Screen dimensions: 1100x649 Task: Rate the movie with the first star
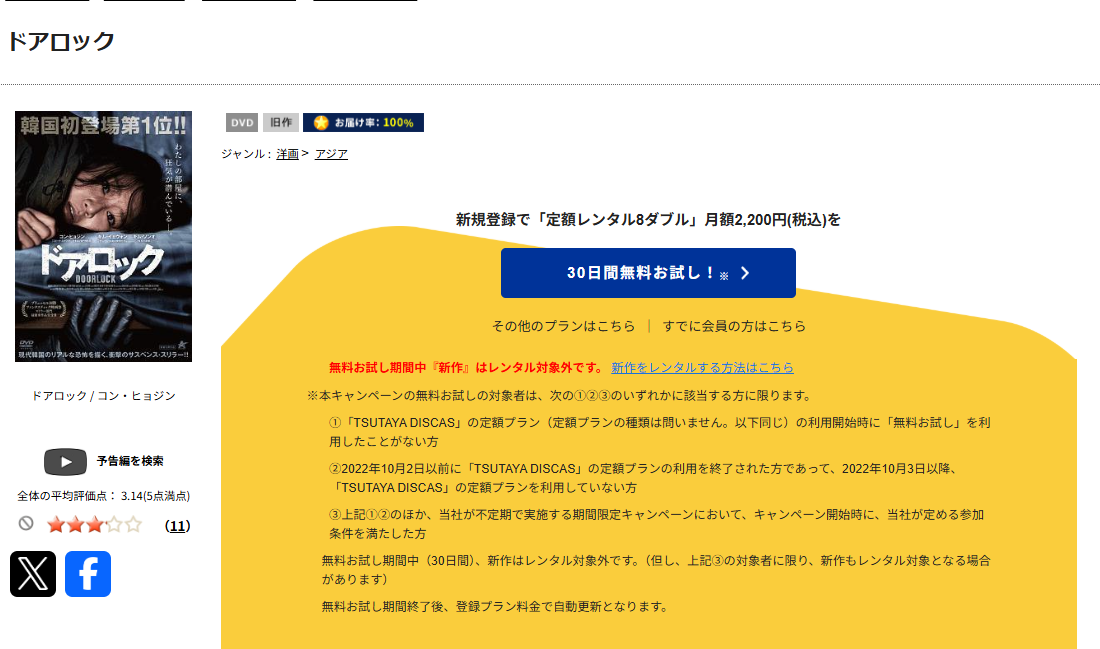coord(56,525)
